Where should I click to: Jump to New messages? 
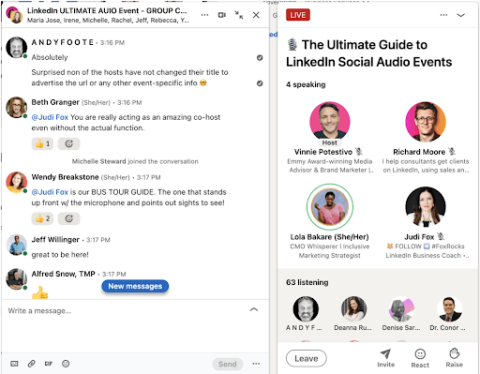135,286
